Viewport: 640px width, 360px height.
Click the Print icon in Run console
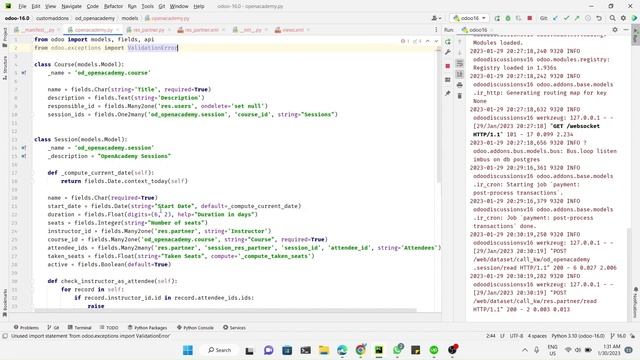pyautogui.click(x=460, y=85)
